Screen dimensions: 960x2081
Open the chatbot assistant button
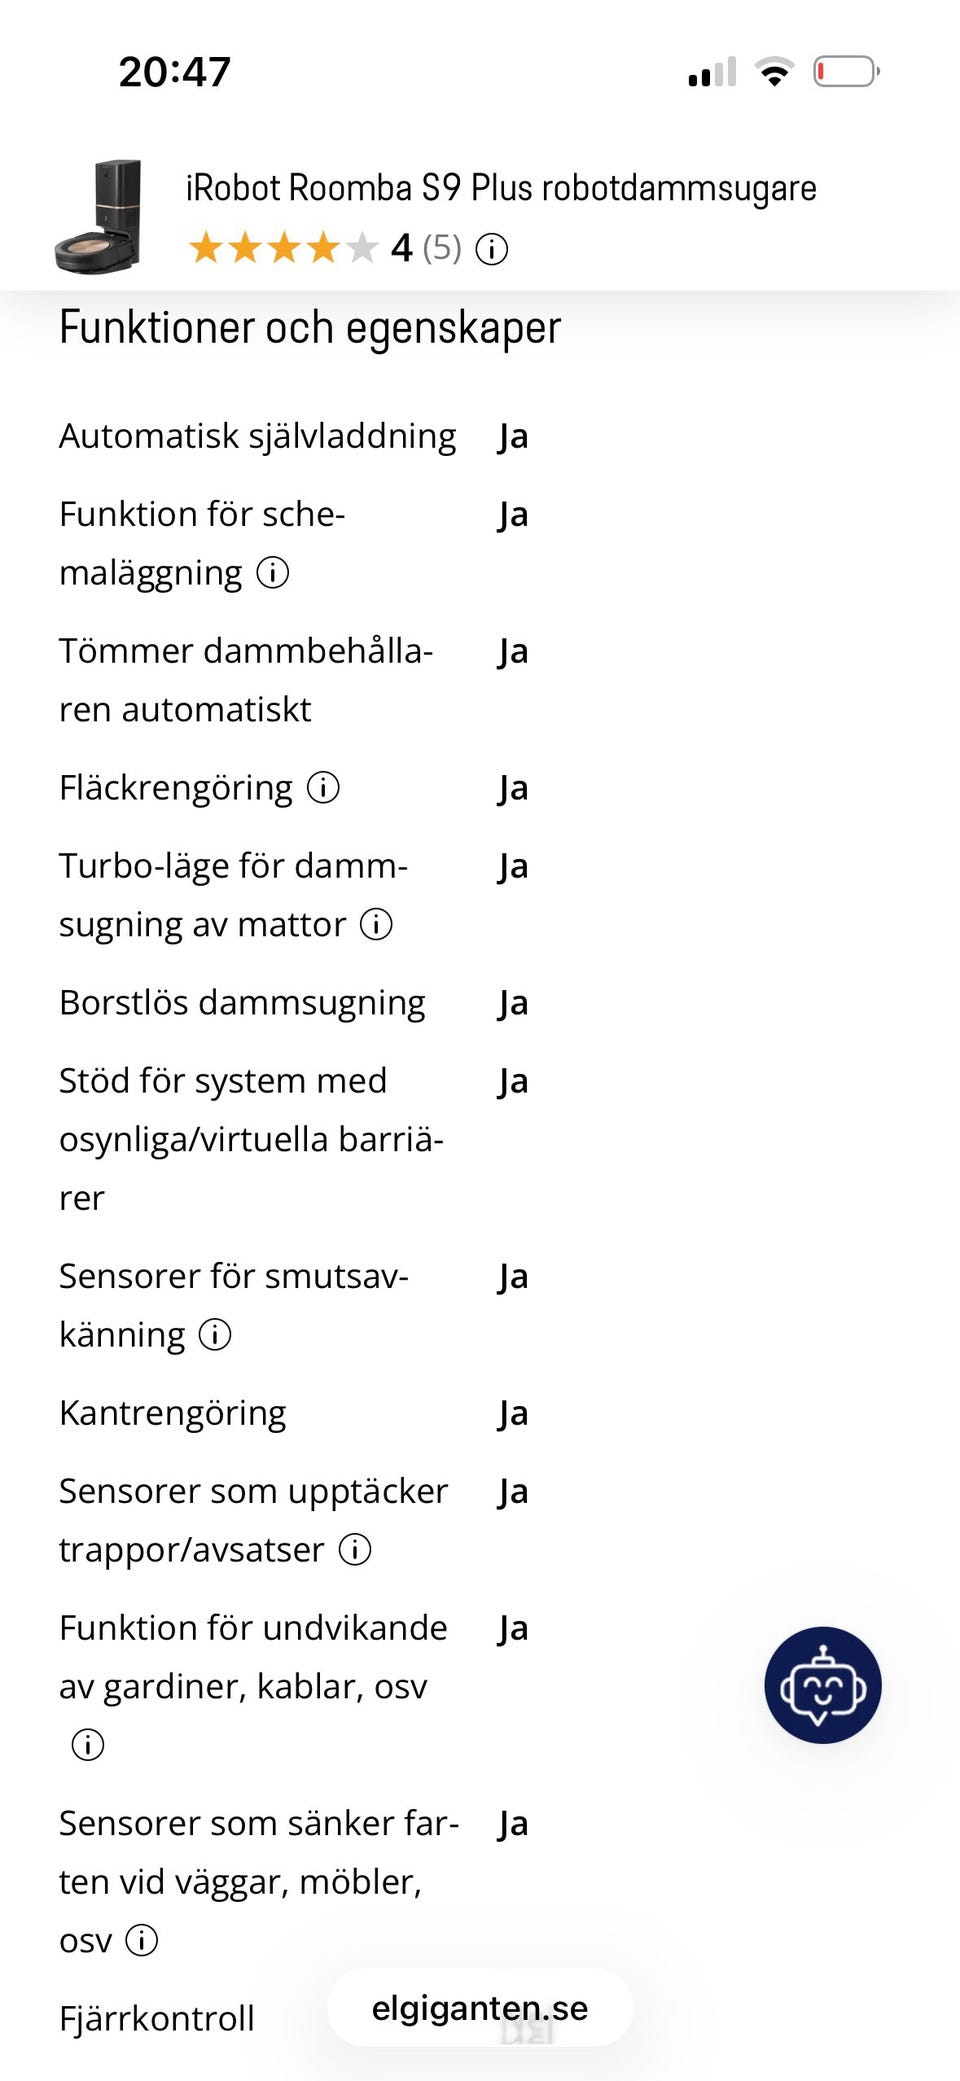pos(822,1685)
